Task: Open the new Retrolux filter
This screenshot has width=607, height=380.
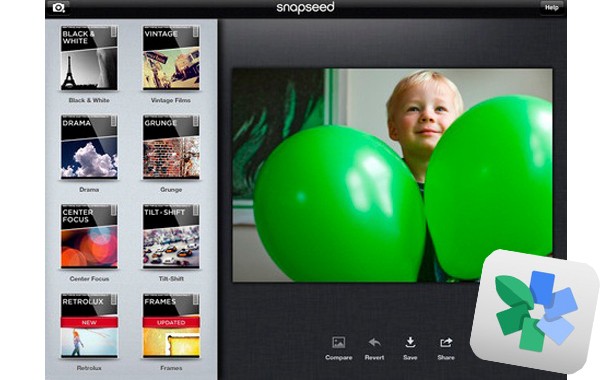Action: [89, 326]
